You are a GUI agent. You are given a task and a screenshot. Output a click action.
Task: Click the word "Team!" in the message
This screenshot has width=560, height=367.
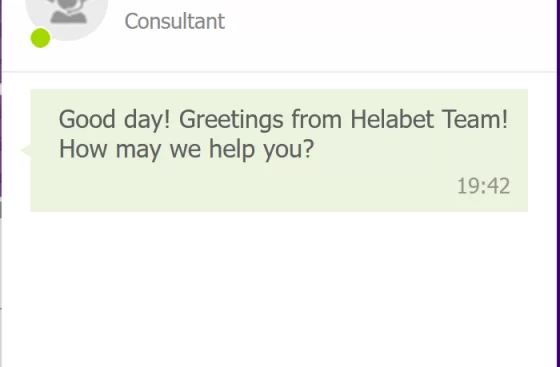pos(475,119)
